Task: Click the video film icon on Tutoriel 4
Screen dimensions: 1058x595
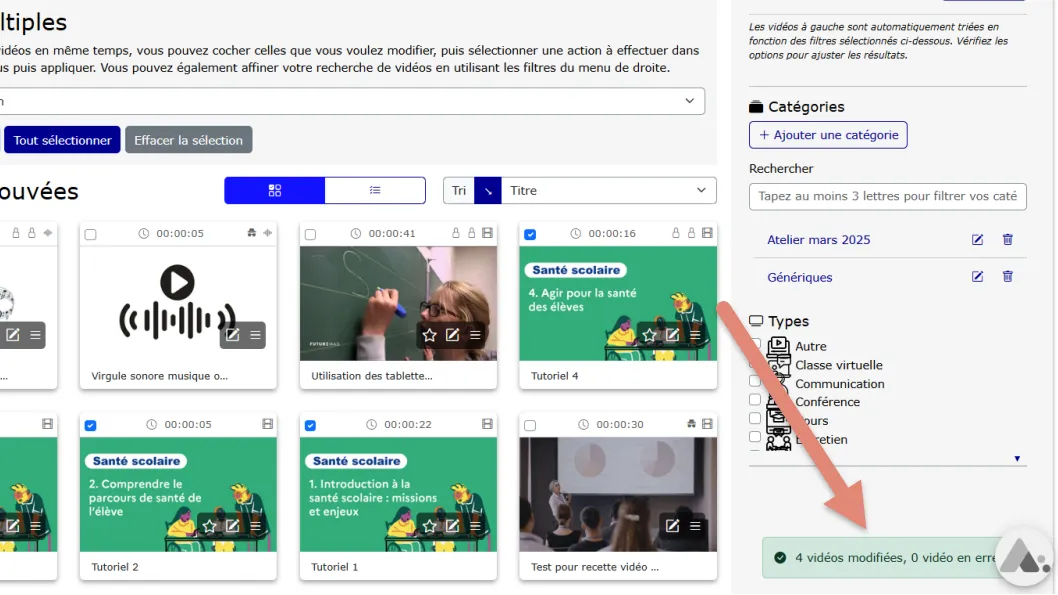Action: point(707,233)
